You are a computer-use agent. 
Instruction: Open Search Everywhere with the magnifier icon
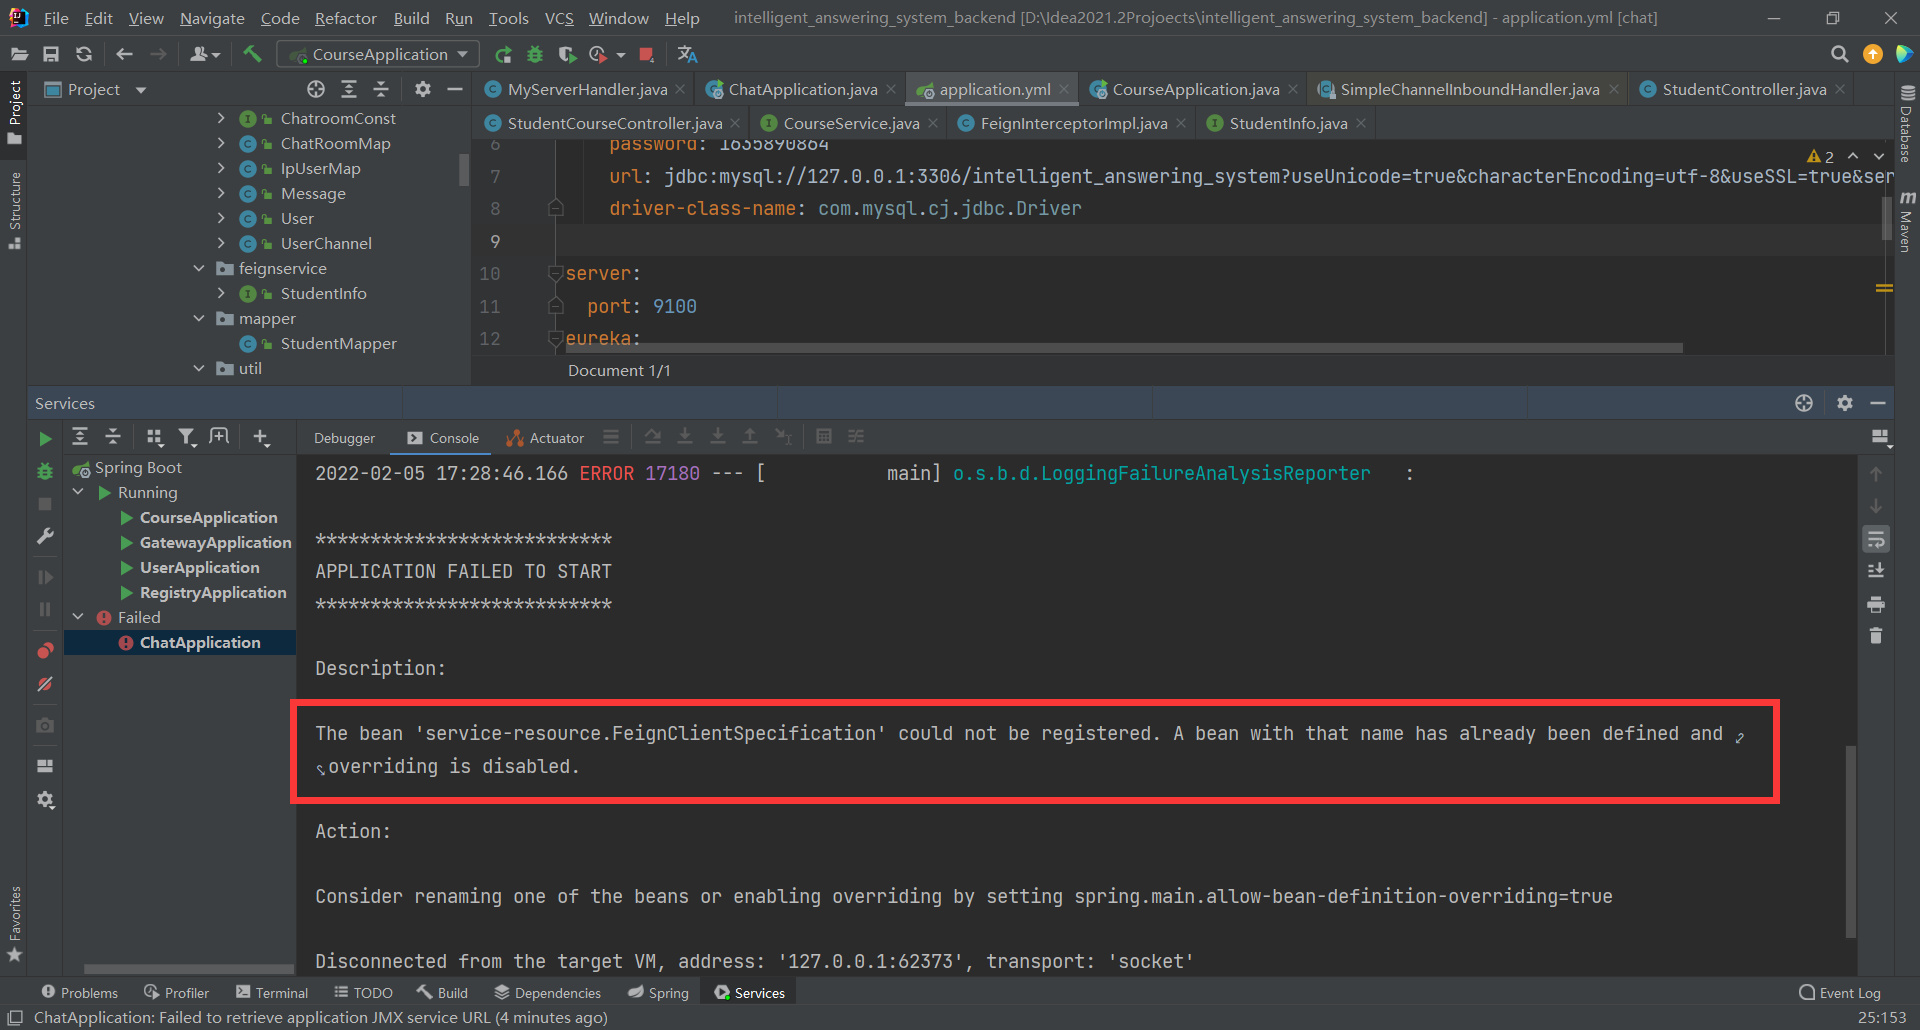tap(1839, 54)
